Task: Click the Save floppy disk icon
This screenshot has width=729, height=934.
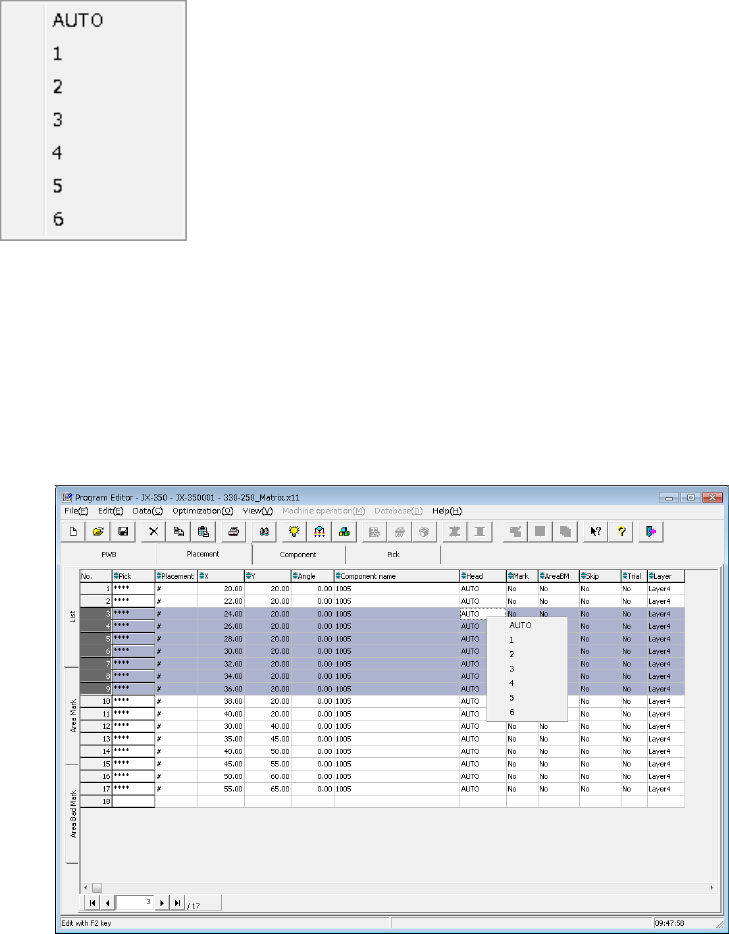Action: (123, 532)
